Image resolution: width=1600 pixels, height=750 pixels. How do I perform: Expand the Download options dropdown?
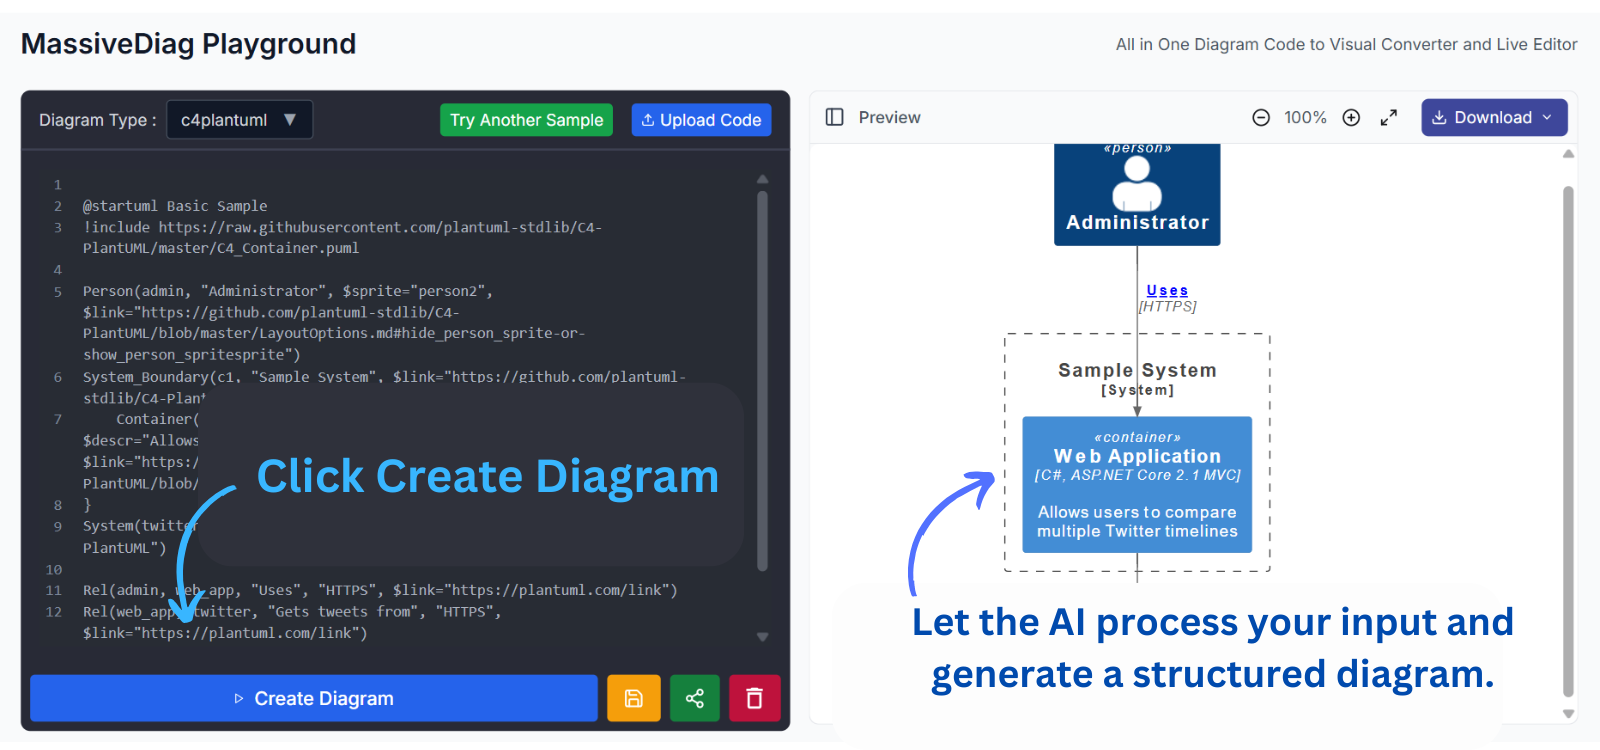pos(1494,117)
